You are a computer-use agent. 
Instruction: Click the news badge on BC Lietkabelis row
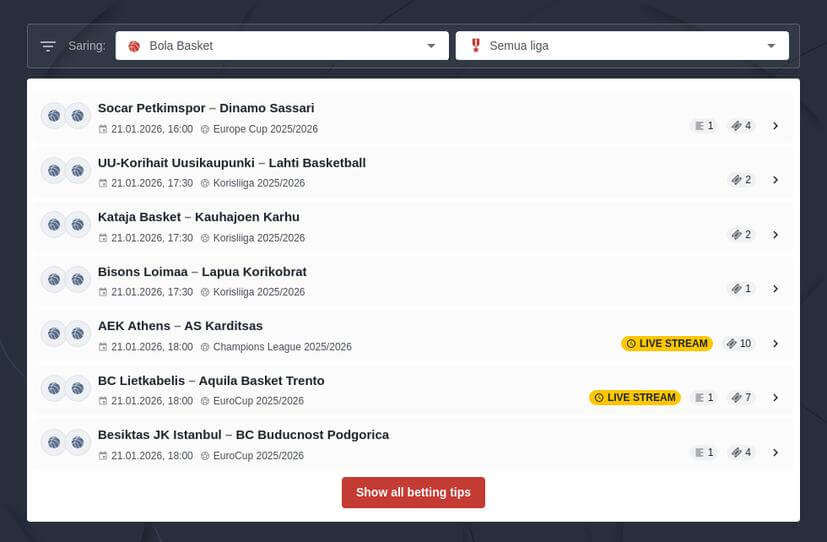tap(704, 398)
